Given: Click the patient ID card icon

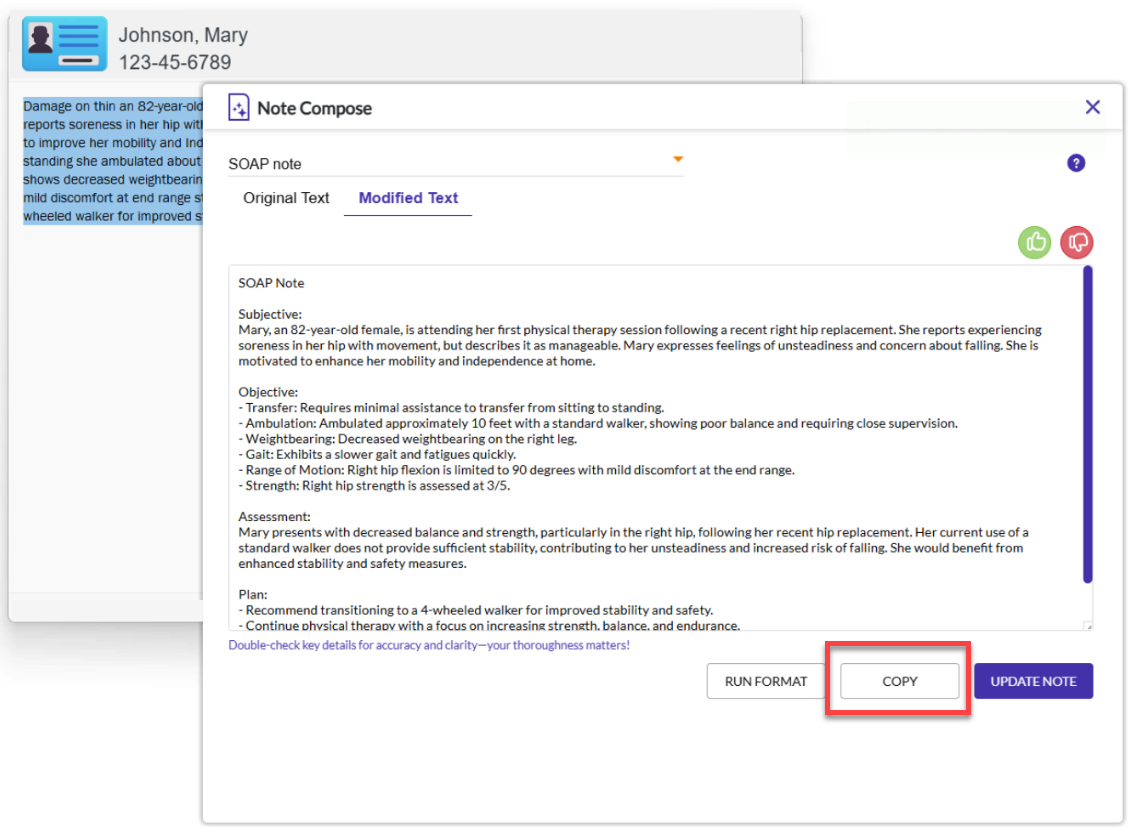Looking at the screenshot, I should pos(64,43).
